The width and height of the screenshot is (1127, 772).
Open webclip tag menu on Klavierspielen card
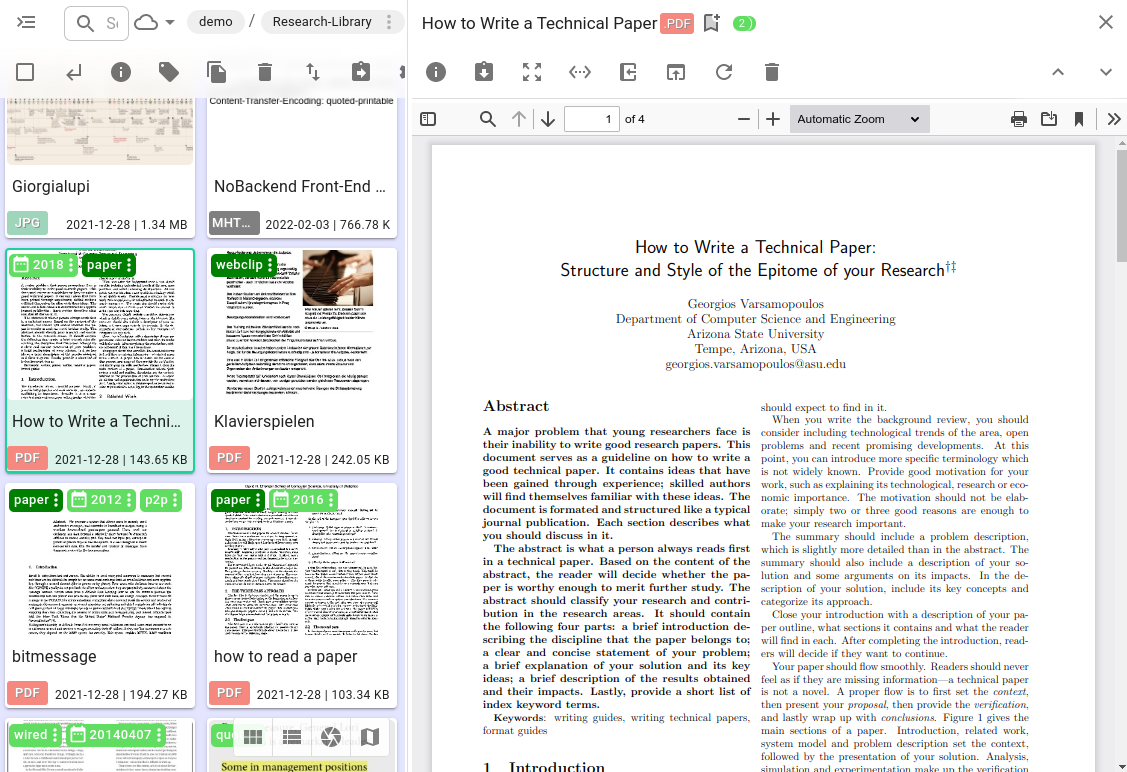click(x=270, y=265)
